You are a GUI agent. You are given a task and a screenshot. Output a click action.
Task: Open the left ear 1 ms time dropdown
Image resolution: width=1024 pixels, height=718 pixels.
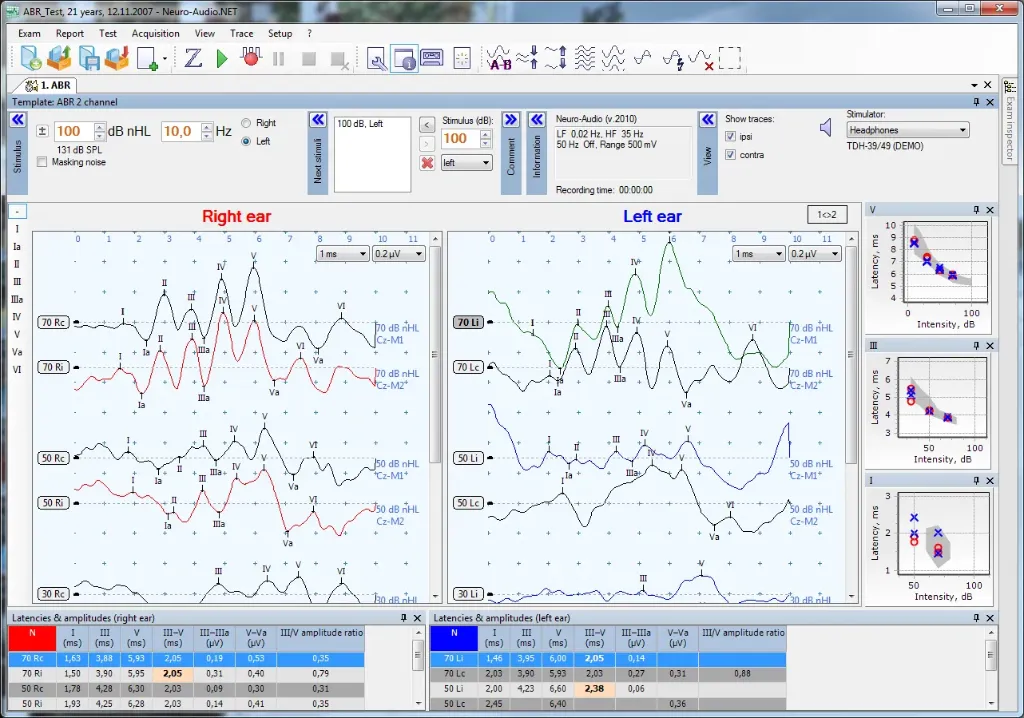click(759, 253)
